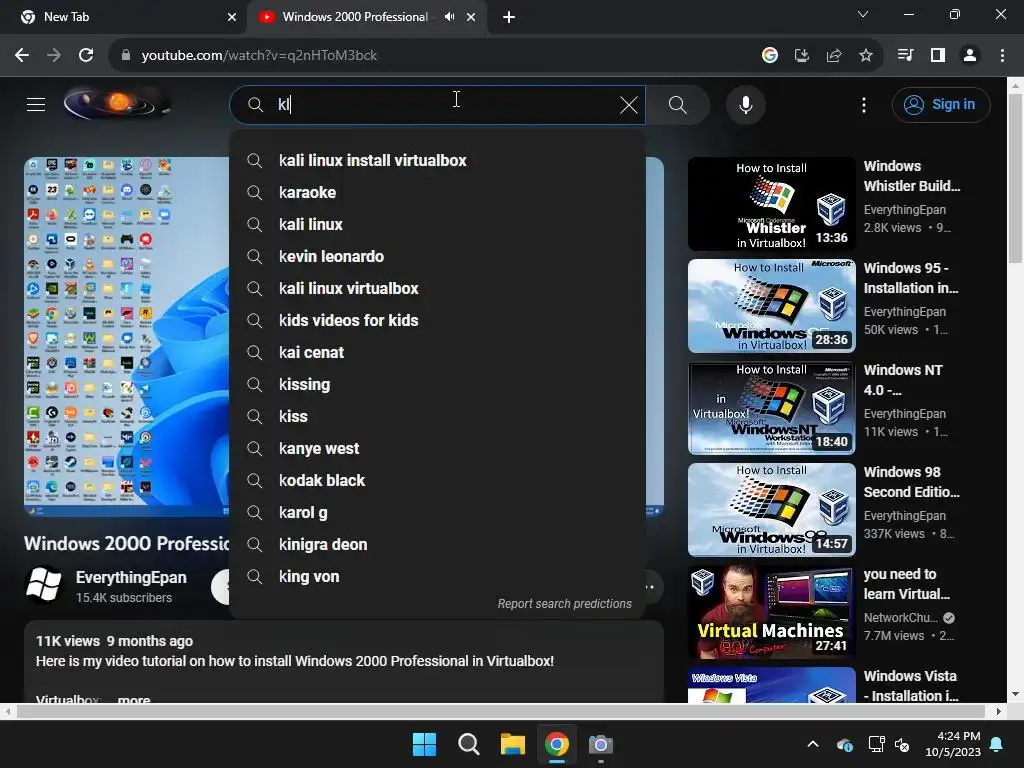Close the New Tab tab
The image size is (1024, 768).
pos(232,17)
